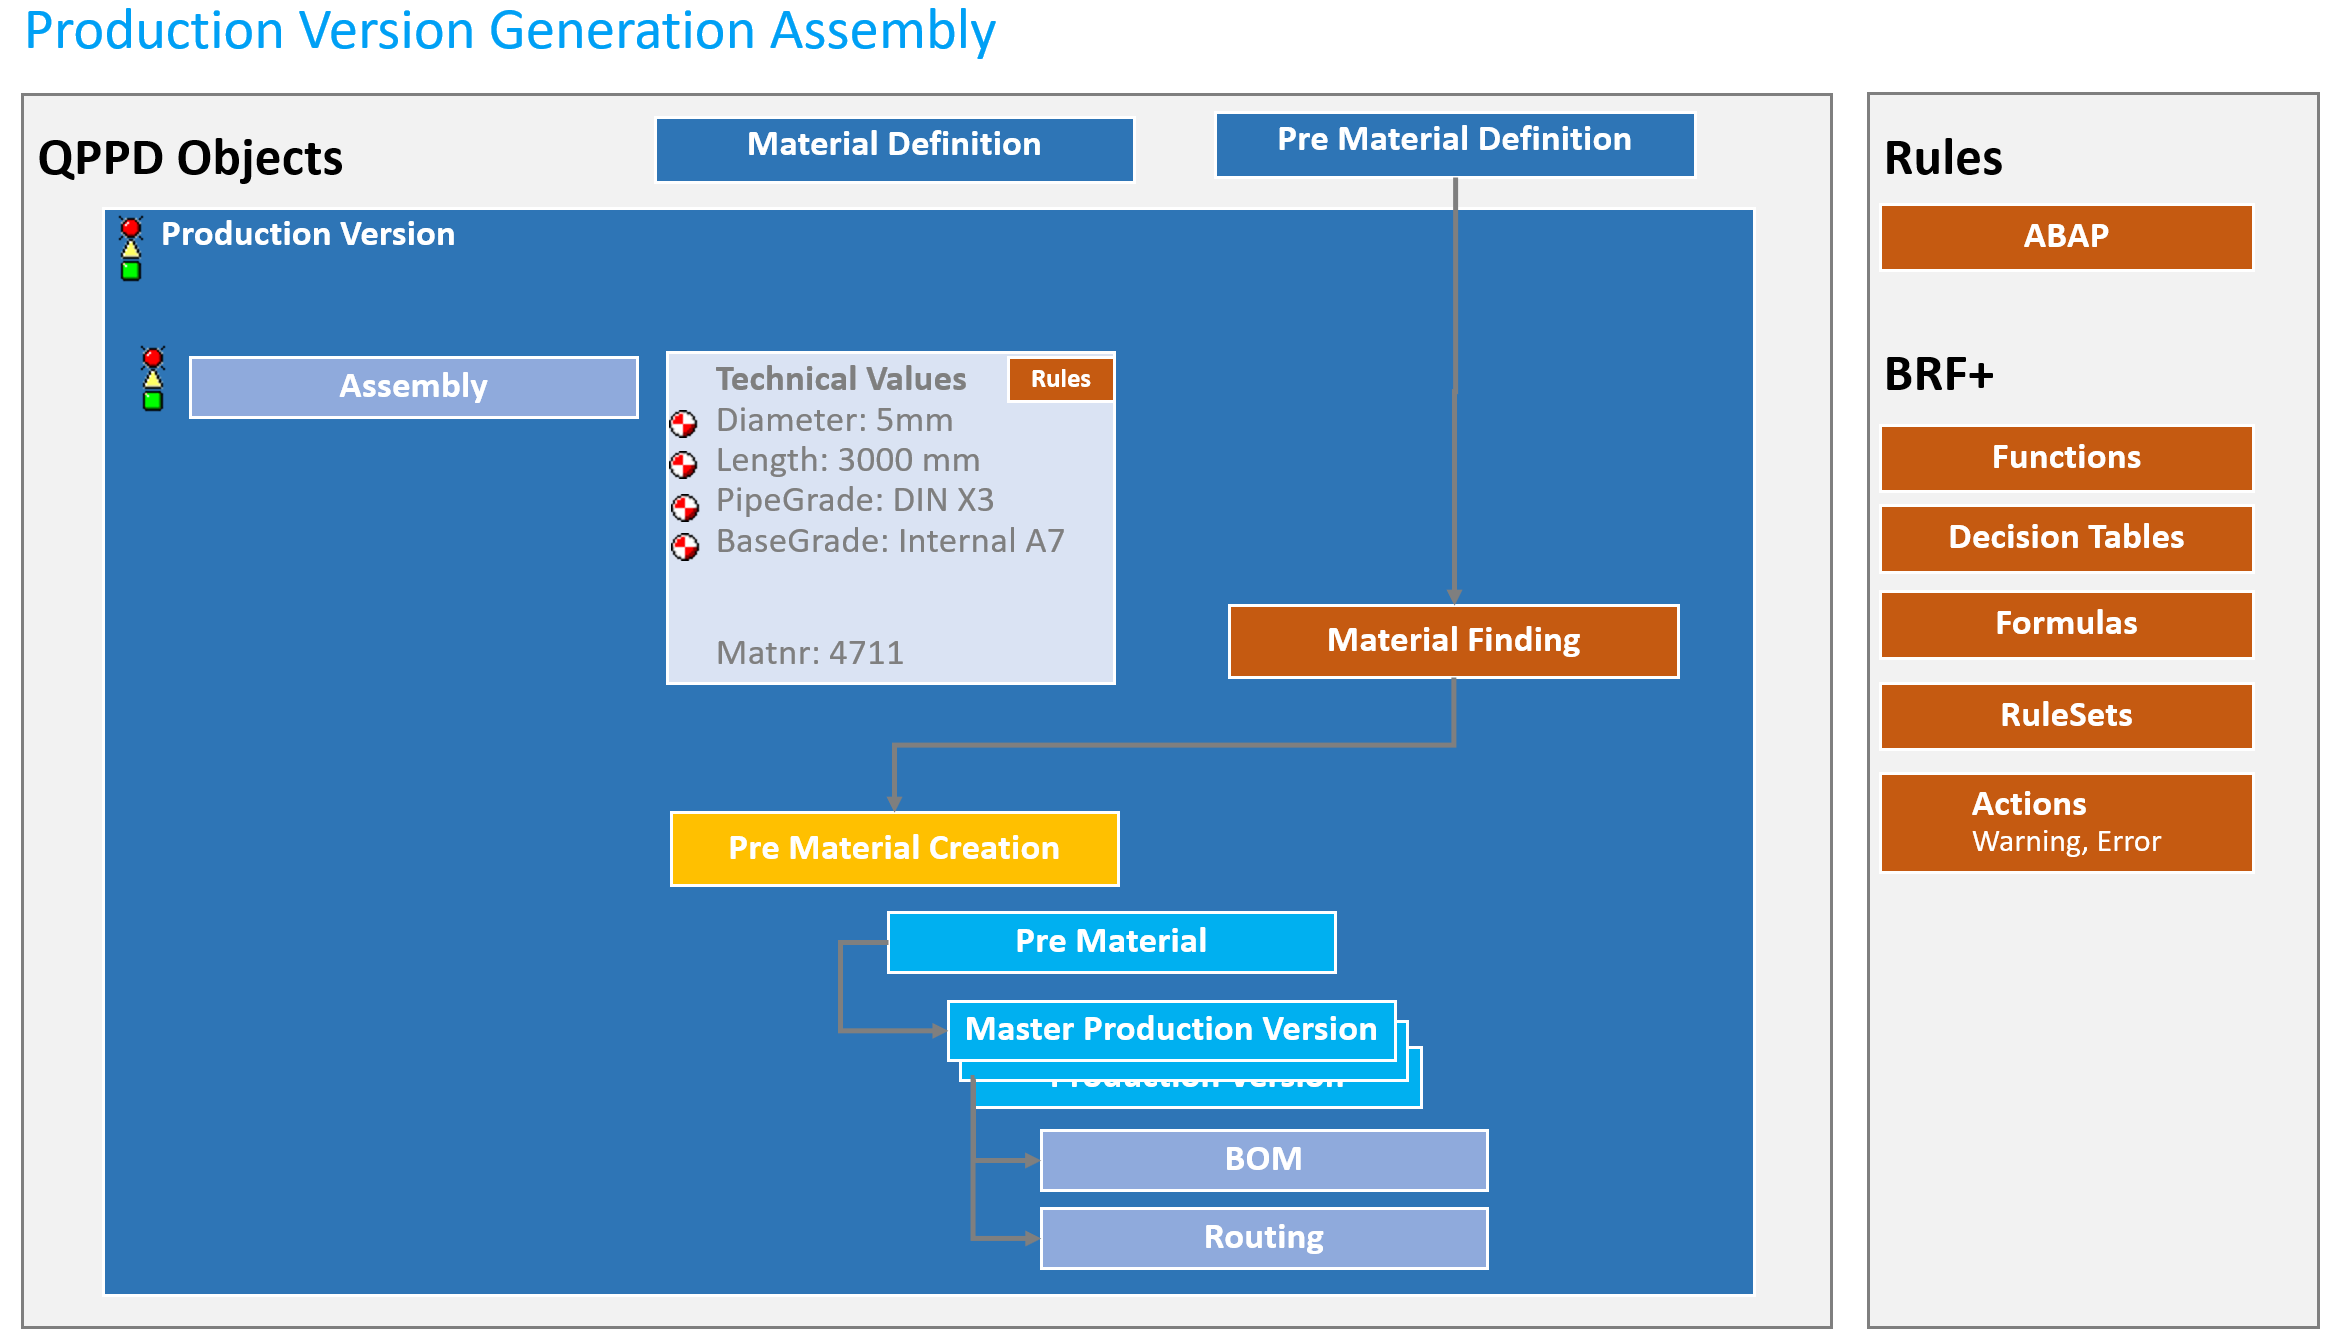Screen dimensions: 2331x1334
Task: Click red status icon beside Diameter value
Action: [x=684, y=424]
